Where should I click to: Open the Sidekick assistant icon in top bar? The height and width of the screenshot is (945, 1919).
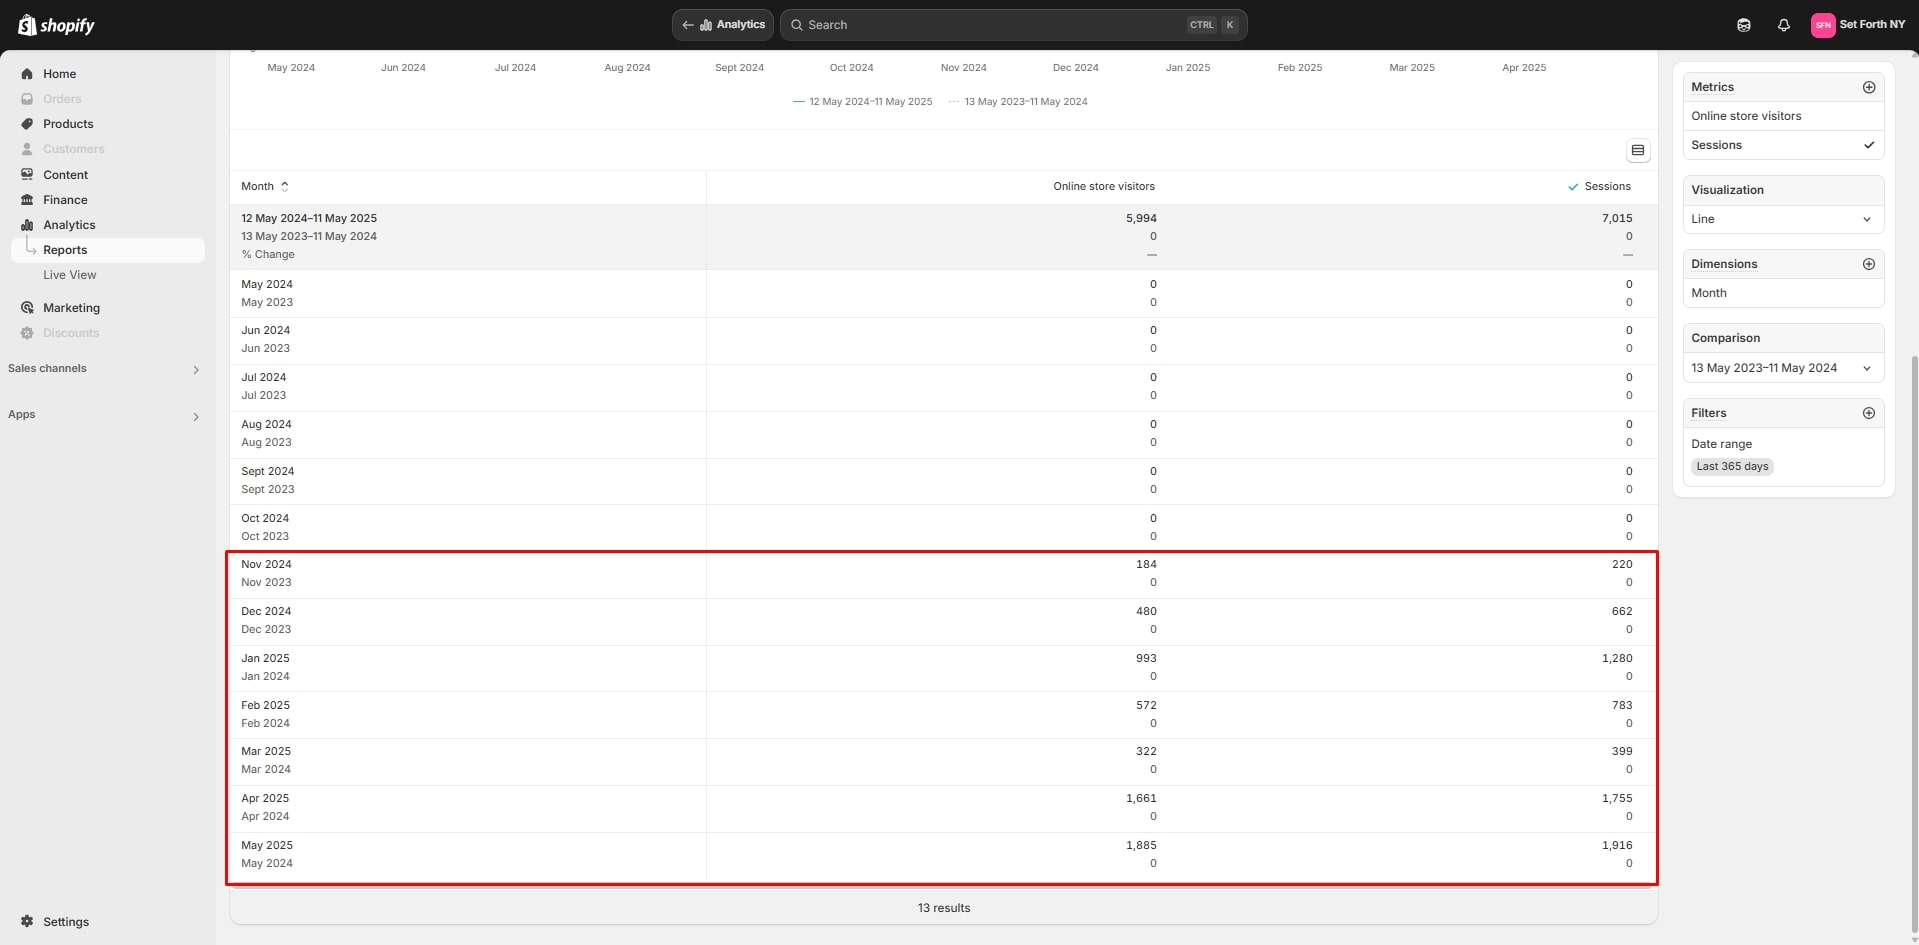pyautogui.click(x=1743, y=25)
